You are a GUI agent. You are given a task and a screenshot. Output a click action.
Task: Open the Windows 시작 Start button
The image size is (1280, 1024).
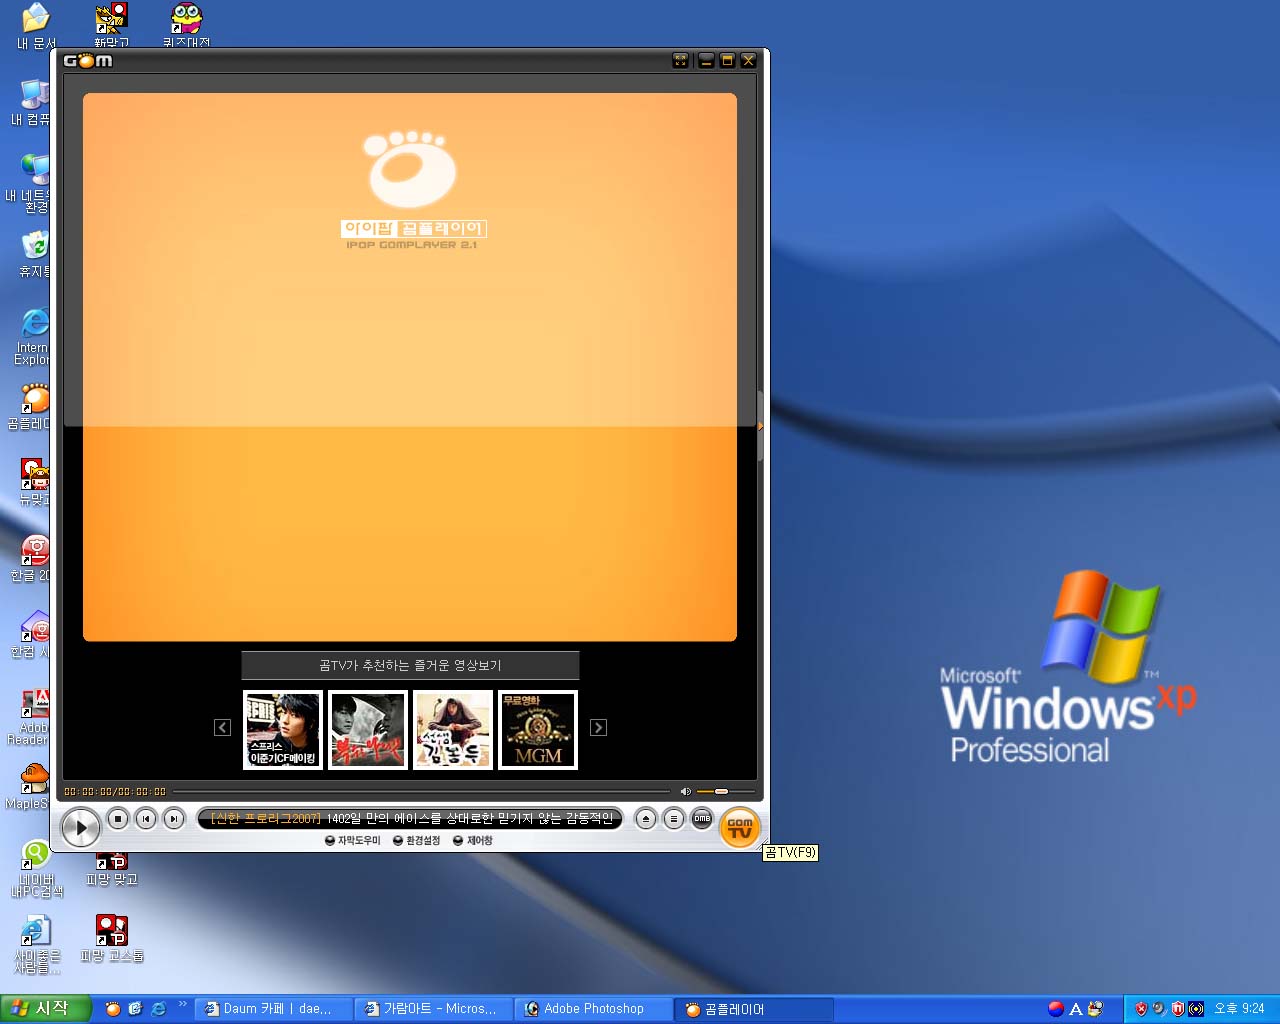pyautogui.click(x=45, y=1009)
